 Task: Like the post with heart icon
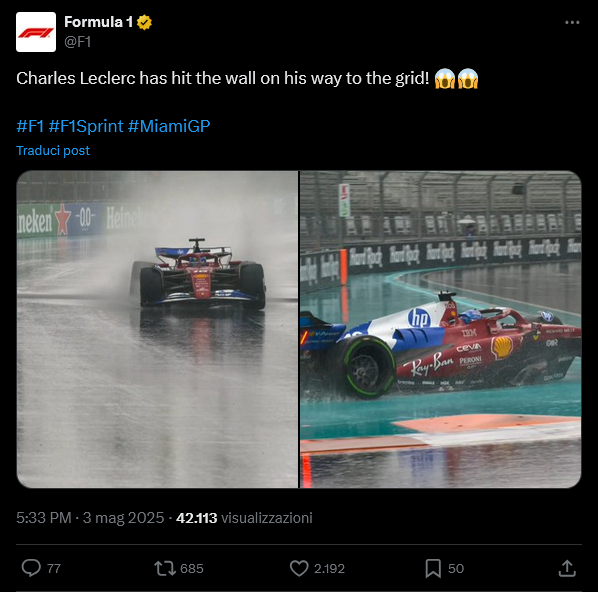tap(299, 568)
